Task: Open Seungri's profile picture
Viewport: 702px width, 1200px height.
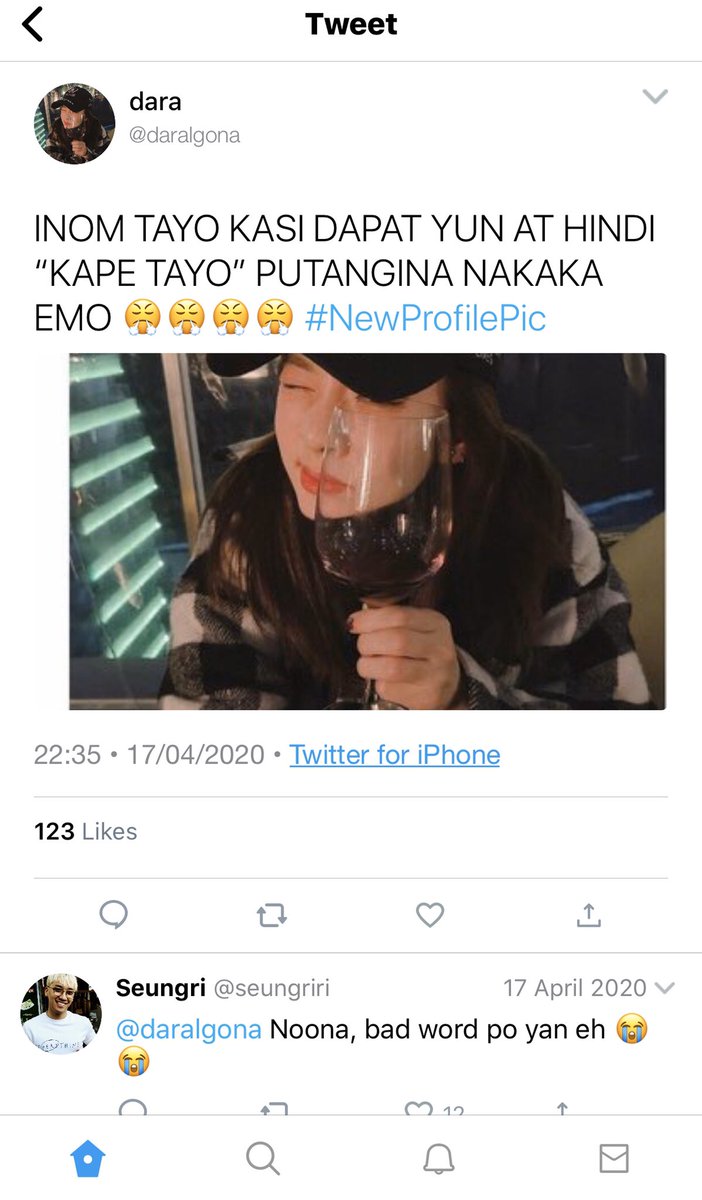Action: 61,1014
